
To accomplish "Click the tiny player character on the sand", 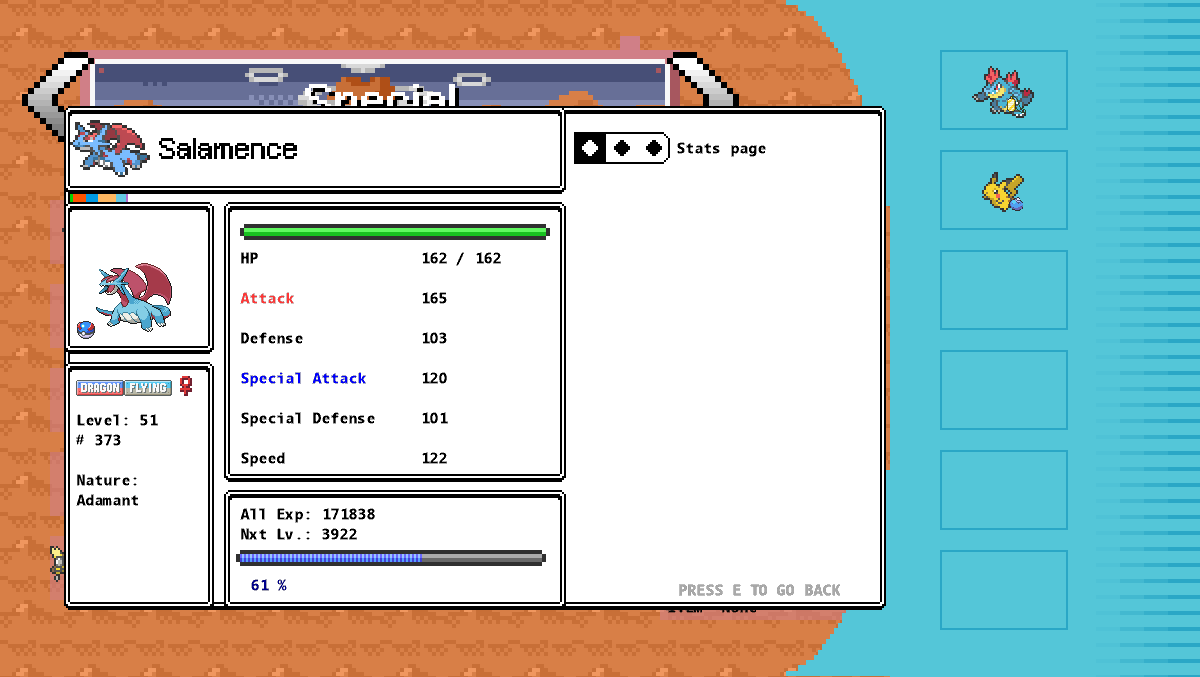I will pos(57,563).
